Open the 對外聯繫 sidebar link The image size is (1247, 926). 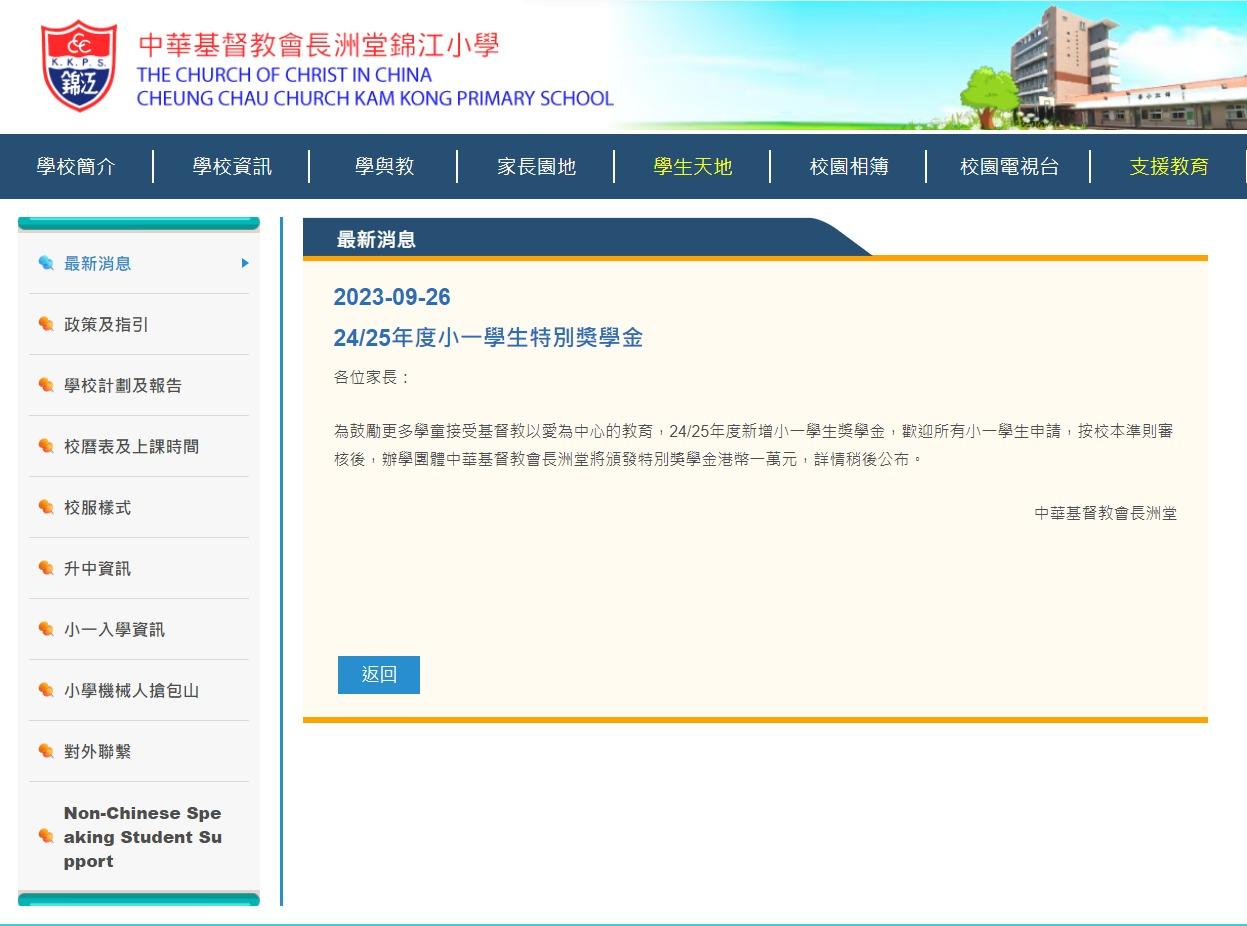coord(97,752)
